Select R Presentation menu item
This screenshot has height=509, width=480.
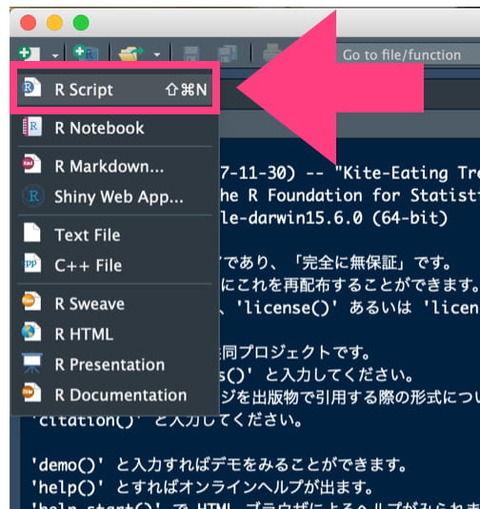115,365
